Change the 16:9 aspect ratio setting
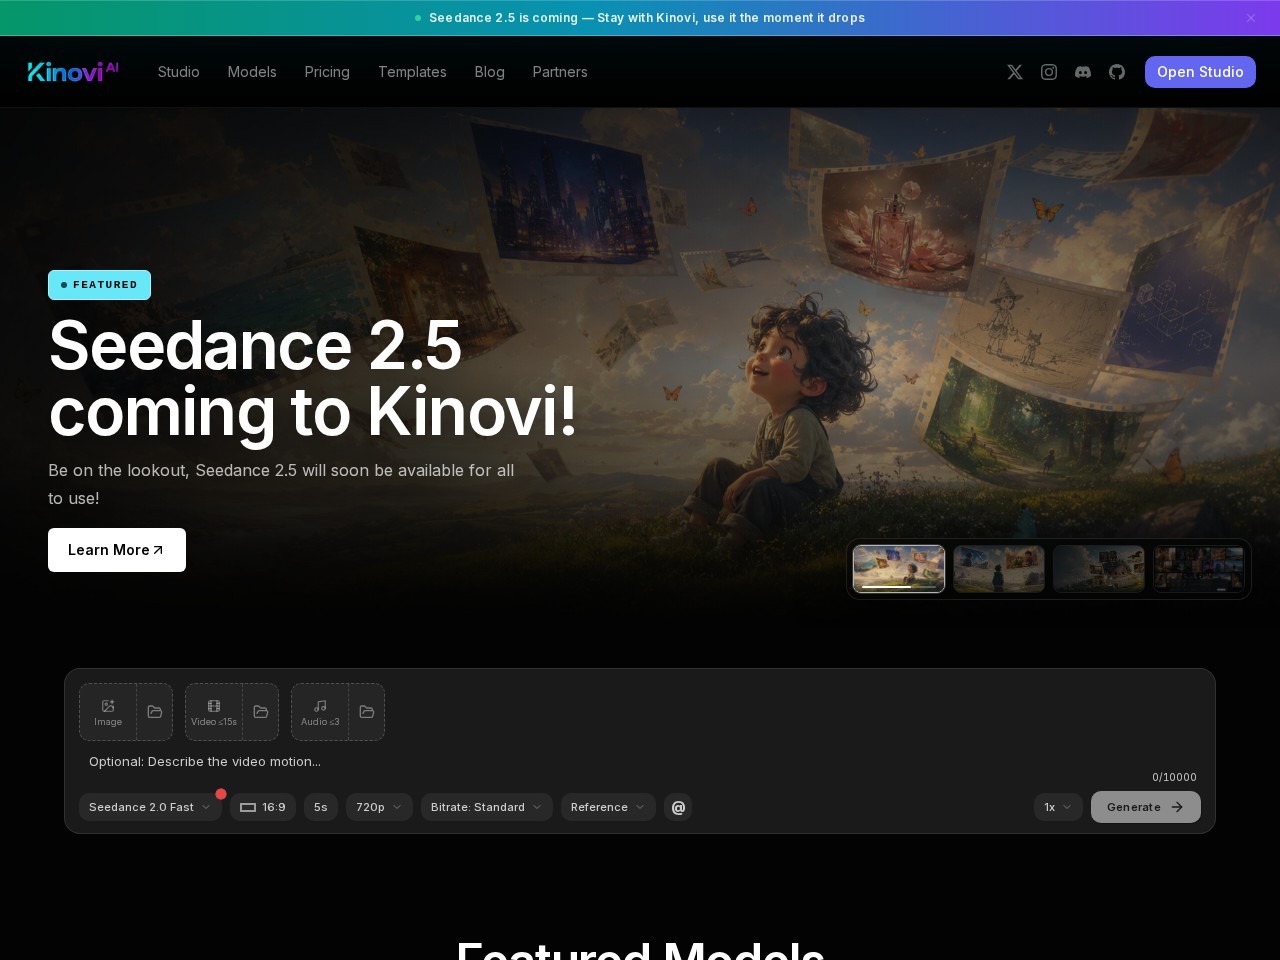The image size is (1280, 960). pos(263,807)
